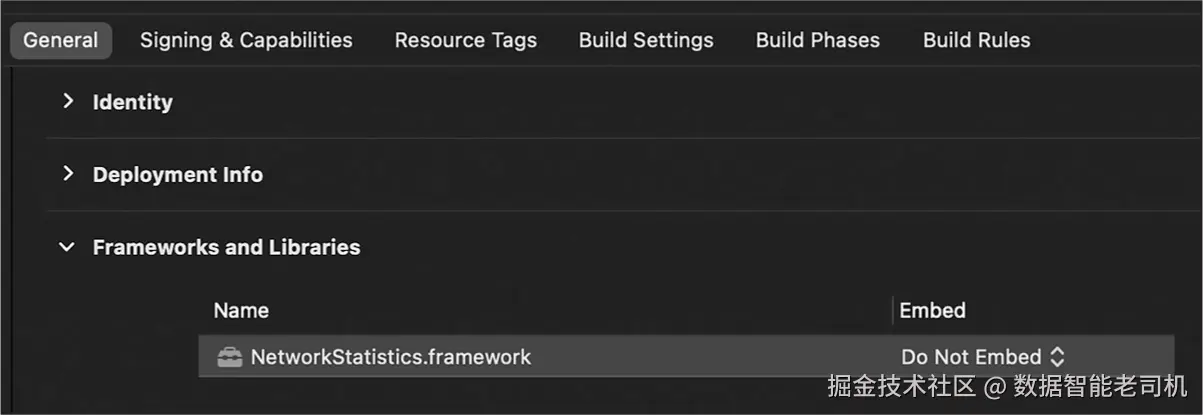Expand the Deployment Info chevron
Image resolution: width=1203 pixels, height=415 pixels.
pos(68,174)
